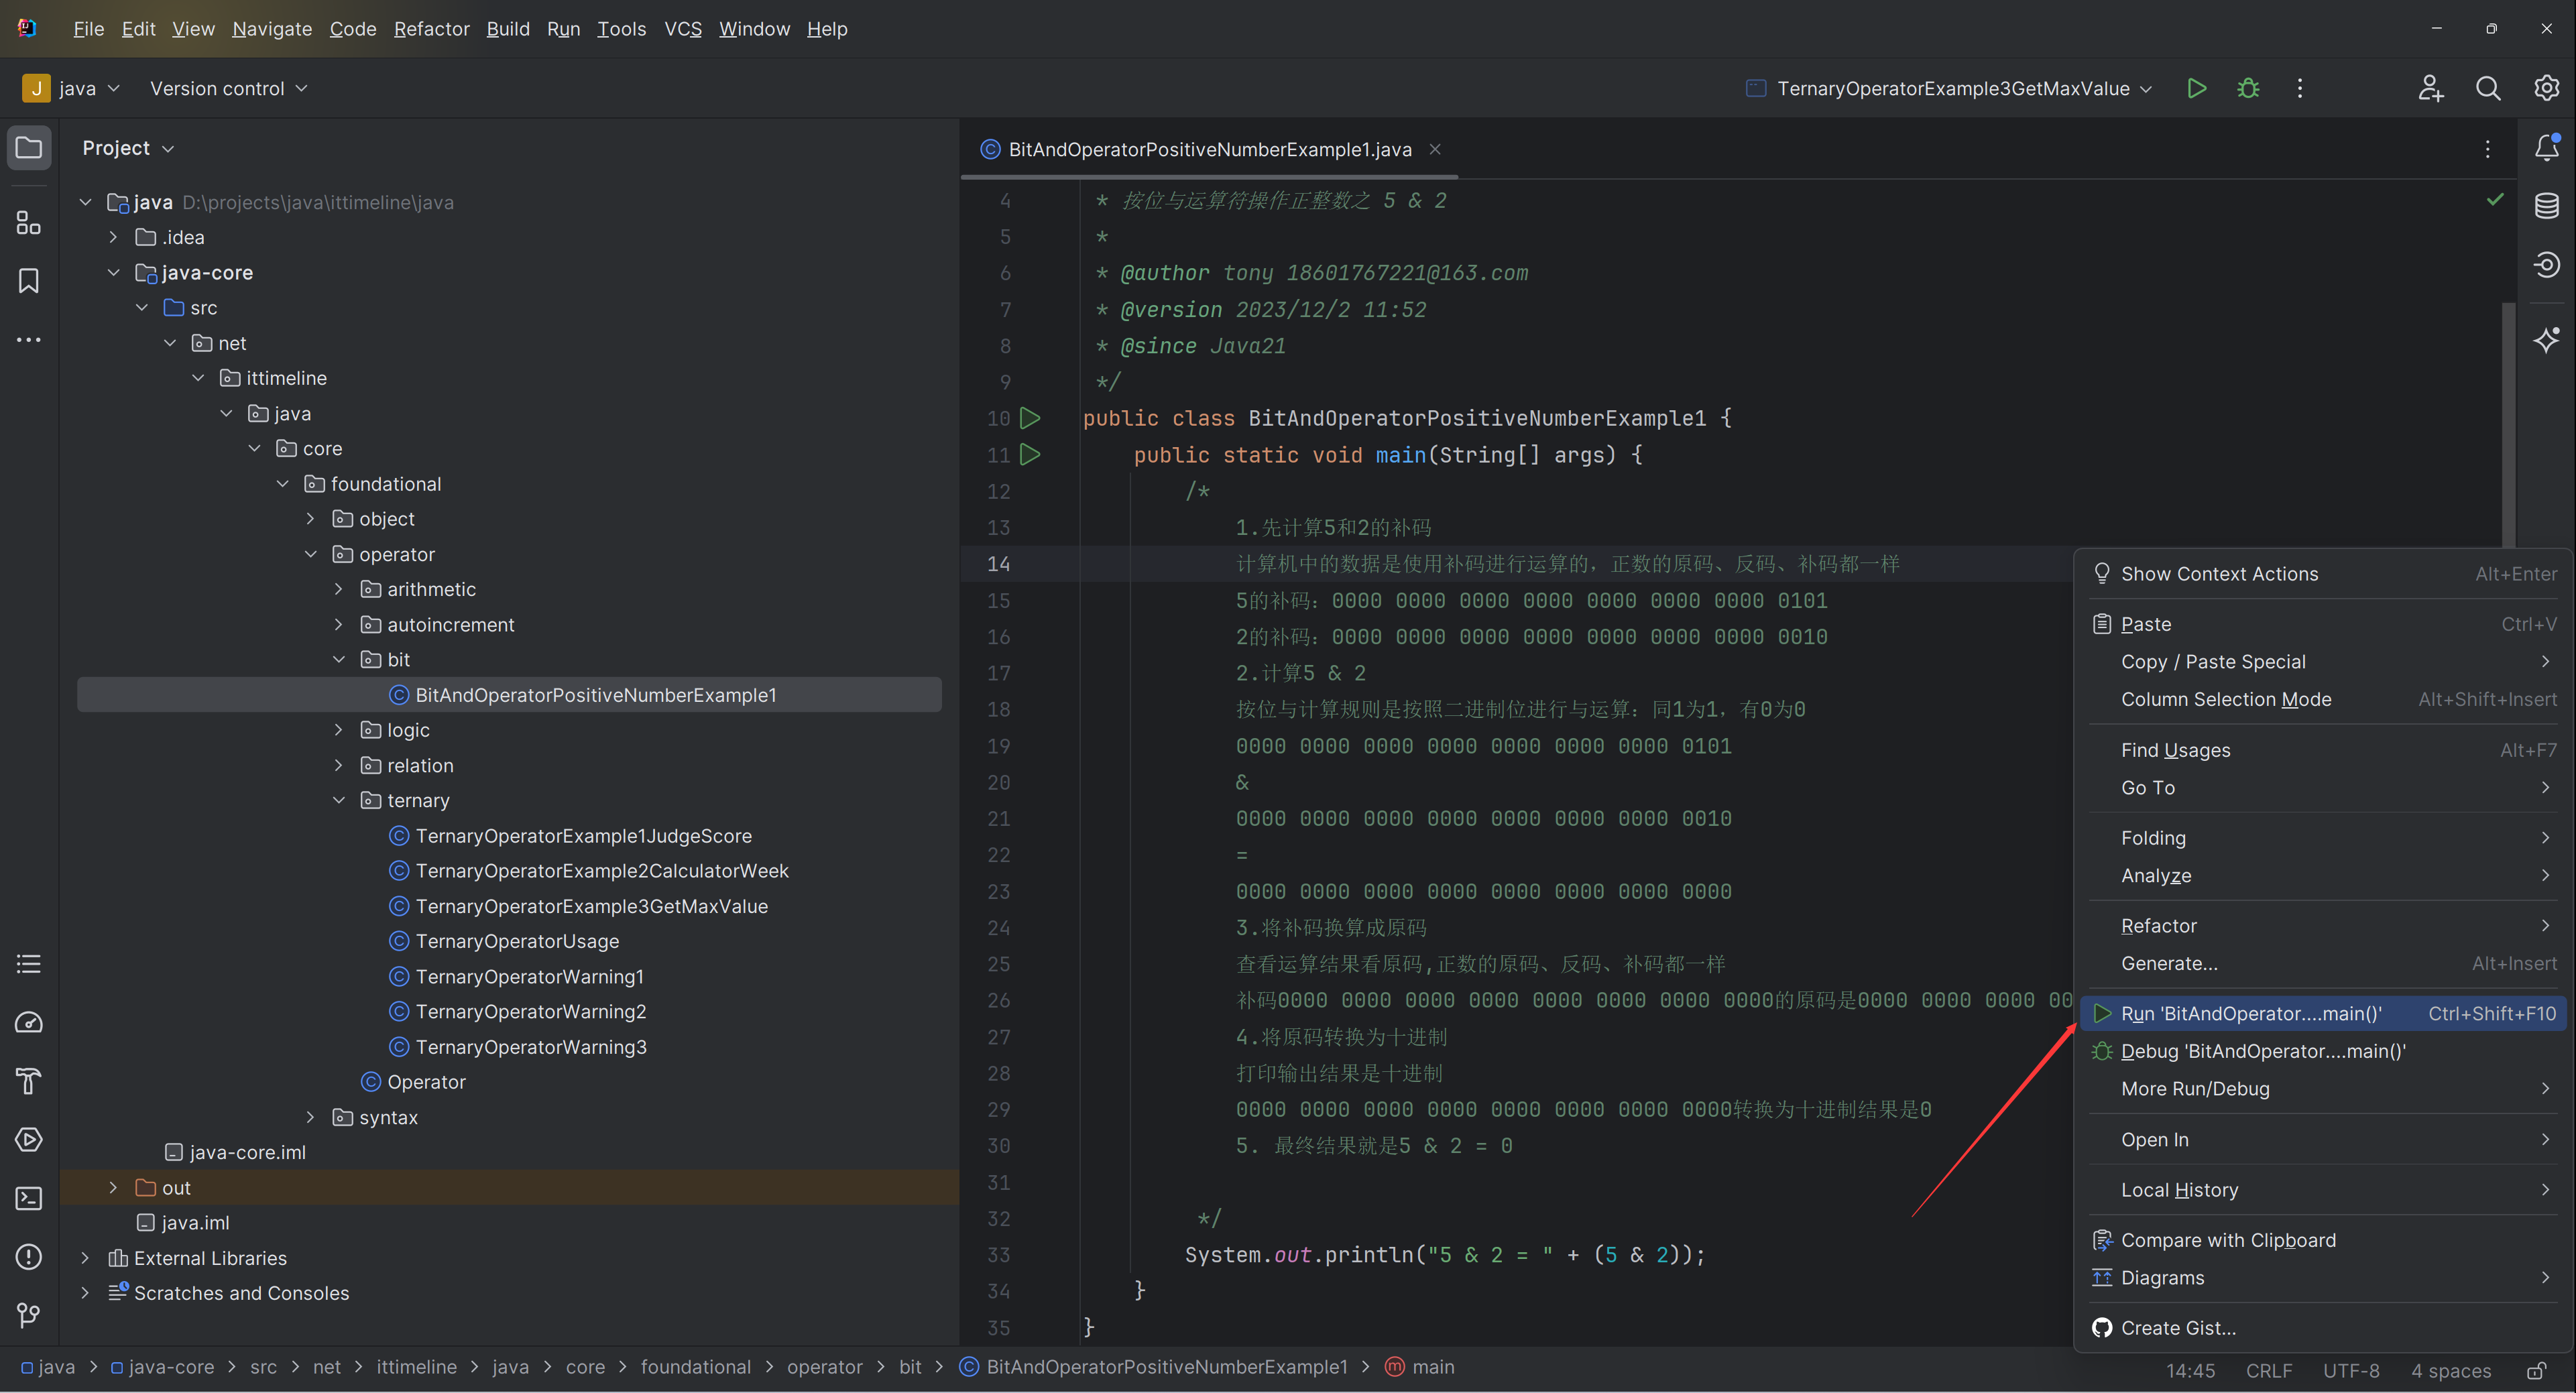Expand the arithmetic package
The image size is (2576, 1393).
click(338, 589)
